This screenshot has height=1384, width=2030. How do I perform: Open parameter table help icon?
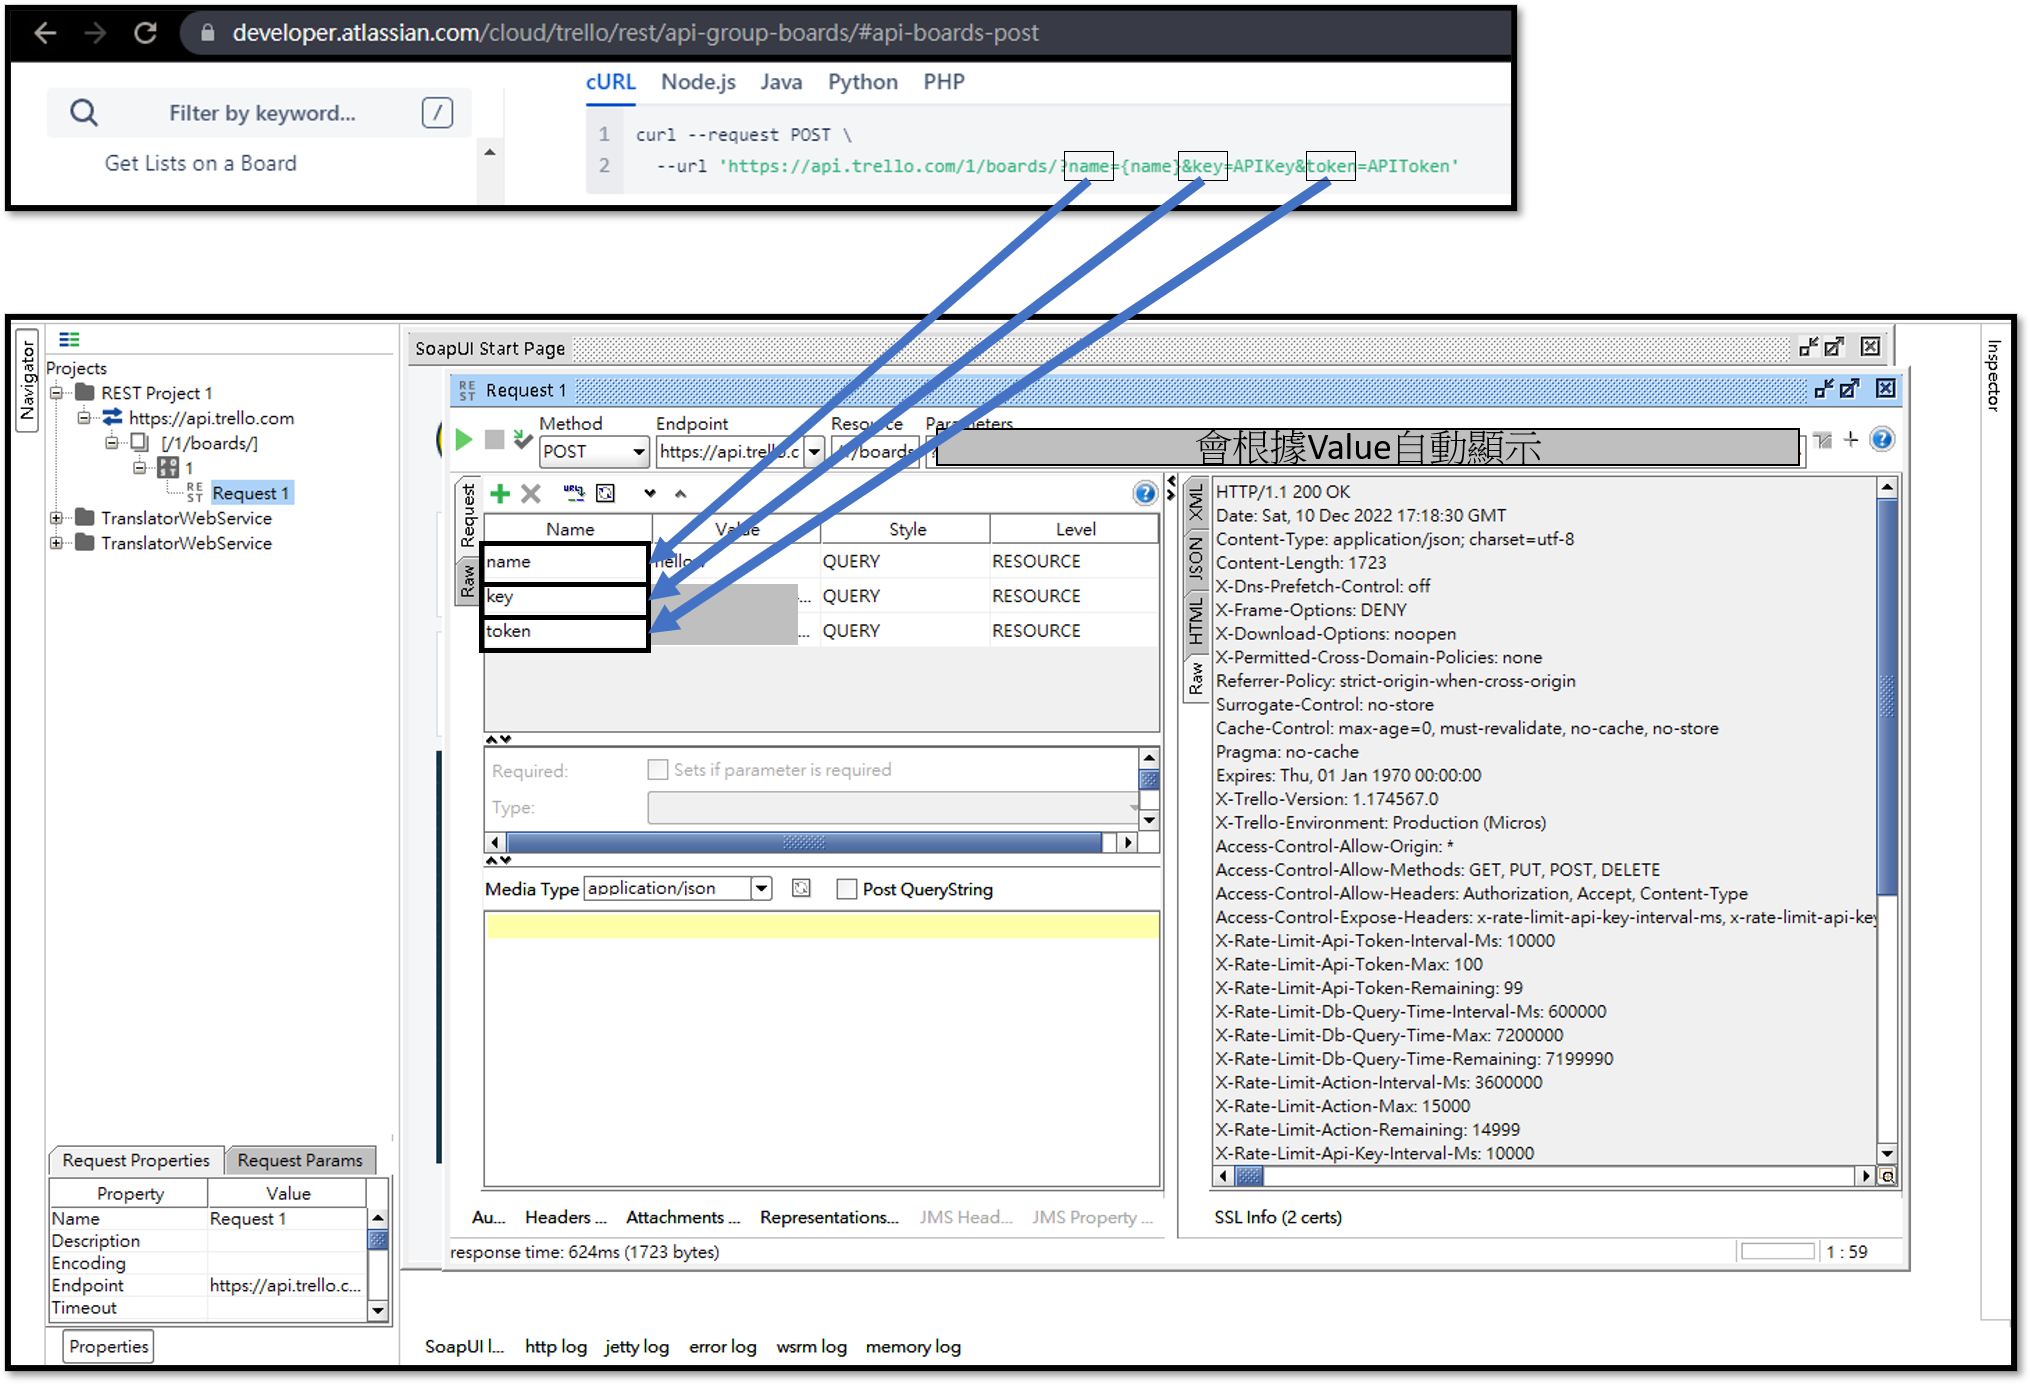click(1144, 493)
